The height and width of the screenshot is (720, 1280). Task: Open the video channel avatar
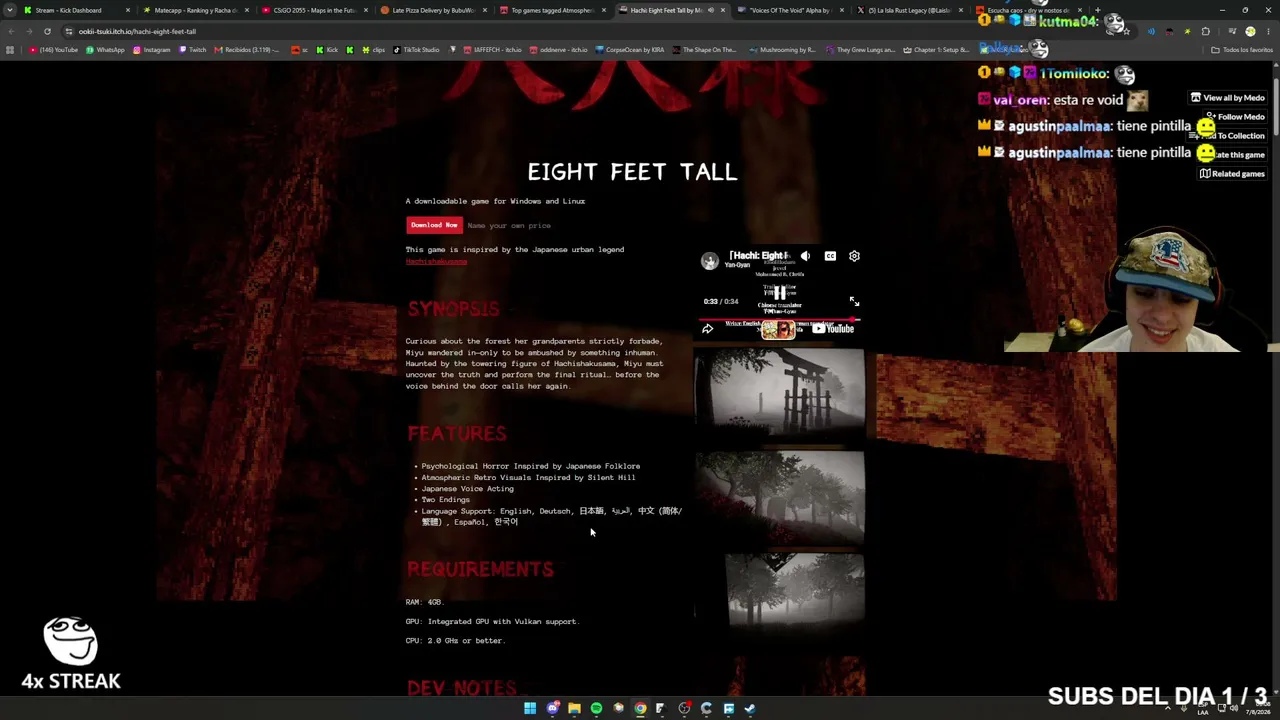709,260
